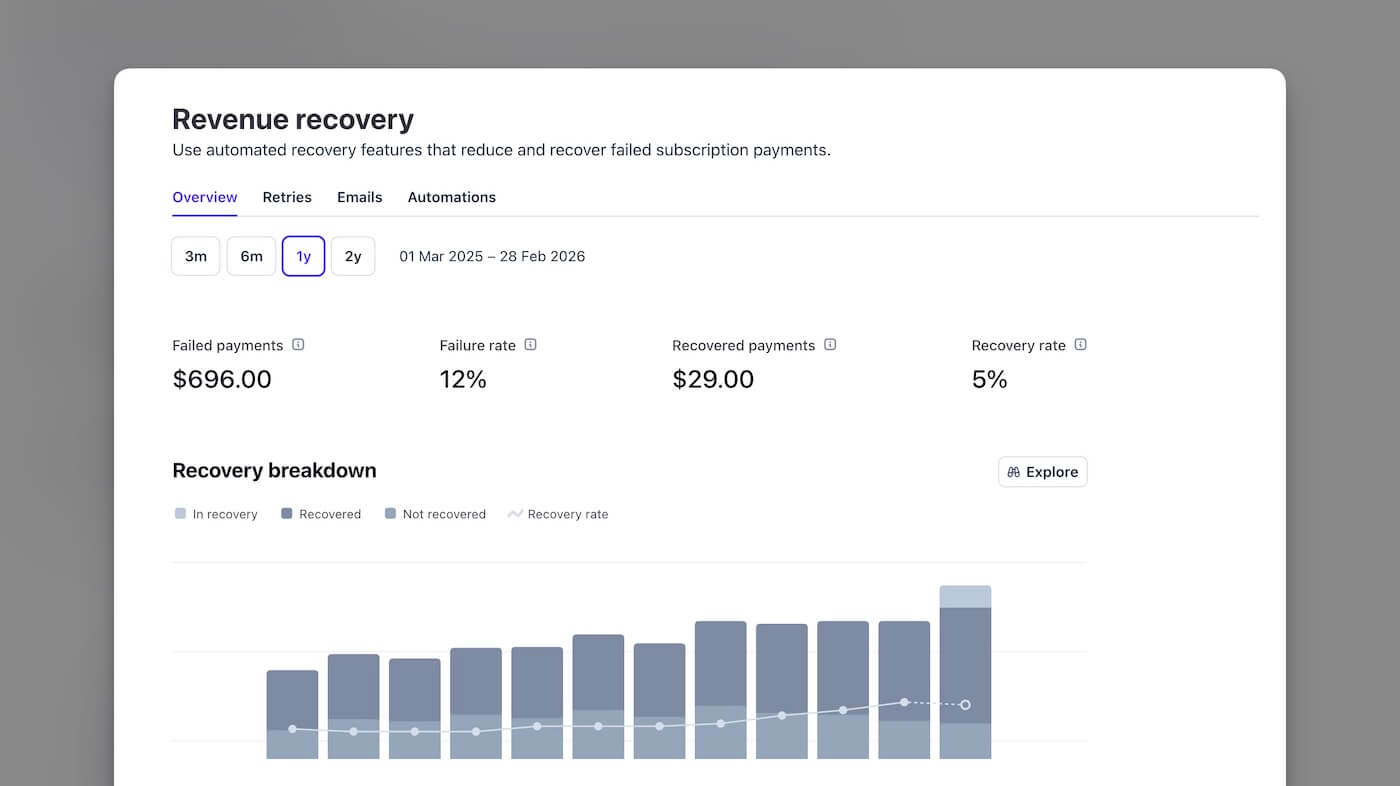Select the 3m time range
The height and width of the screenshot is (786, 1400).
195,256
